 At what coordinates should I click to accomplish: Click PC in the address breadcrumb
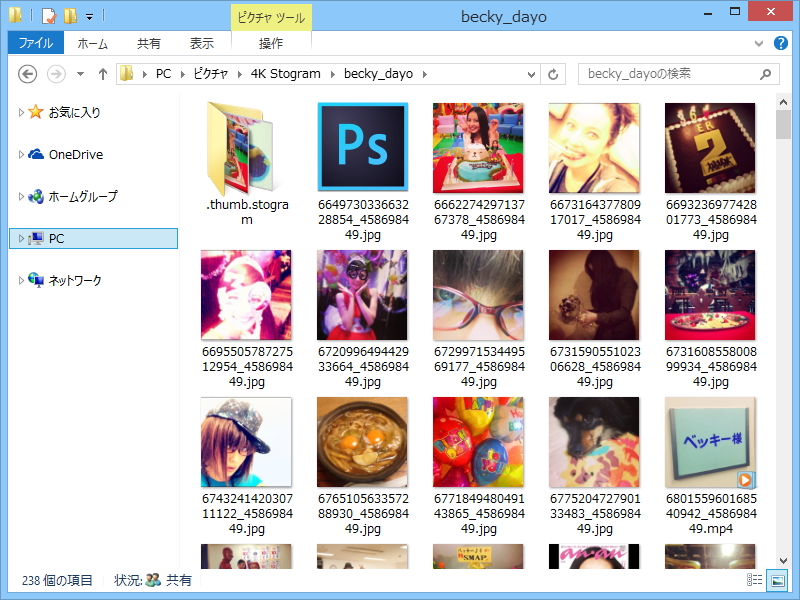click(163, 74)
